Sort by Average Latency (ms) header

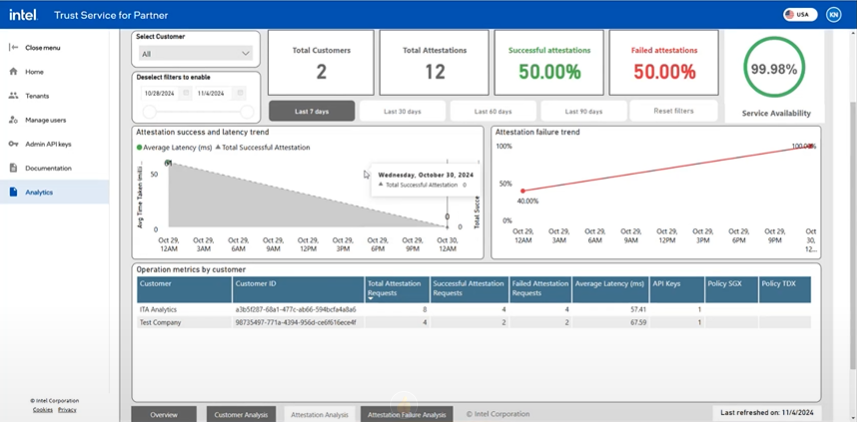611,289
